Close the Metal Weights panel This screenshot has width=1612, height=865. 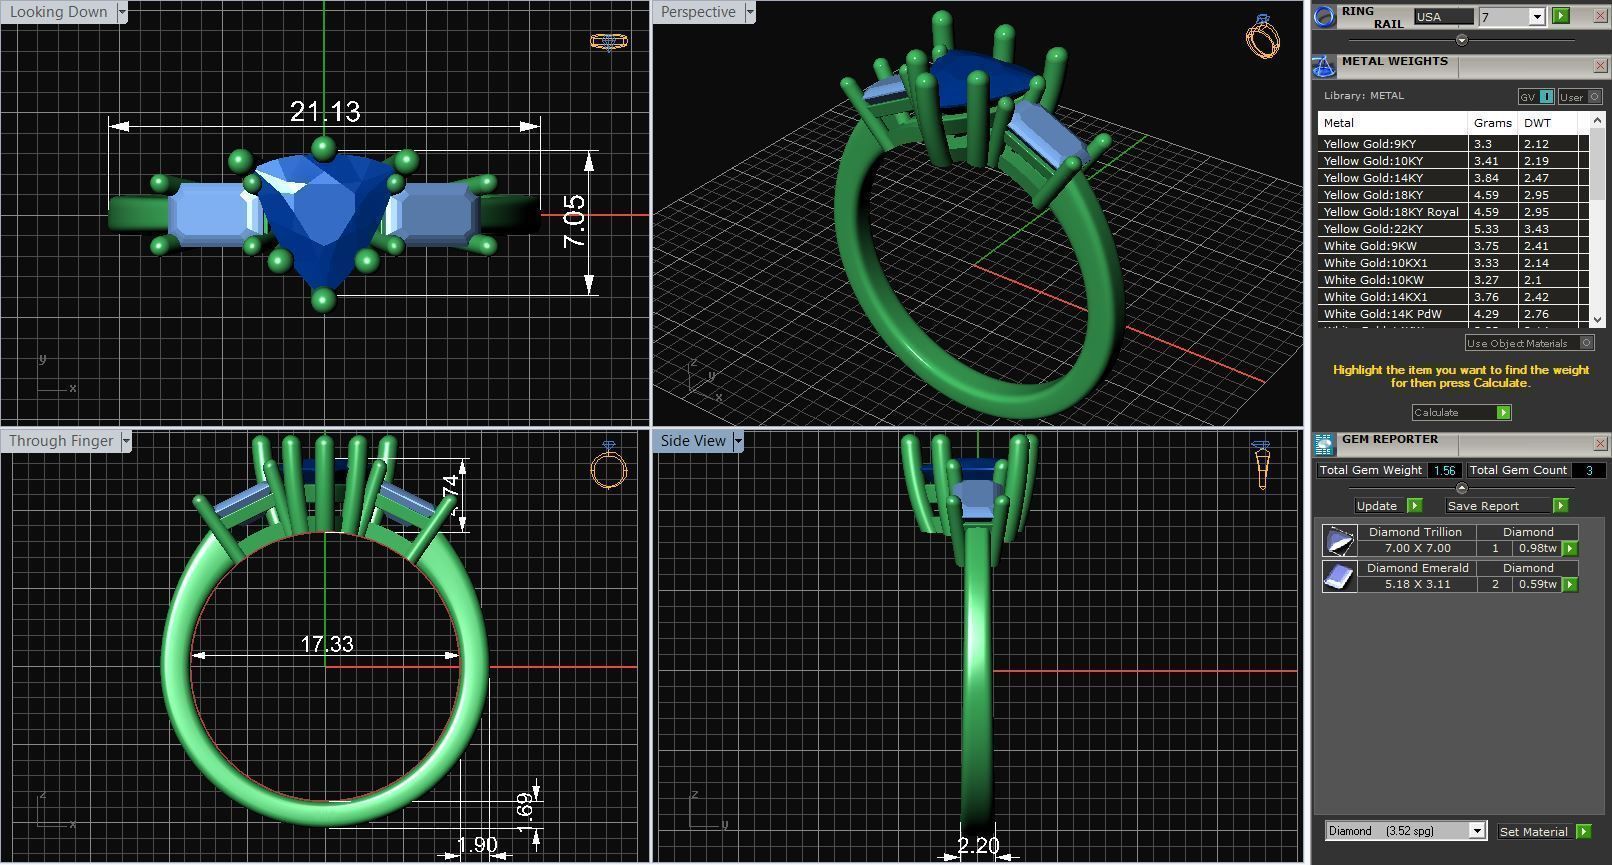coord(1600,66)
